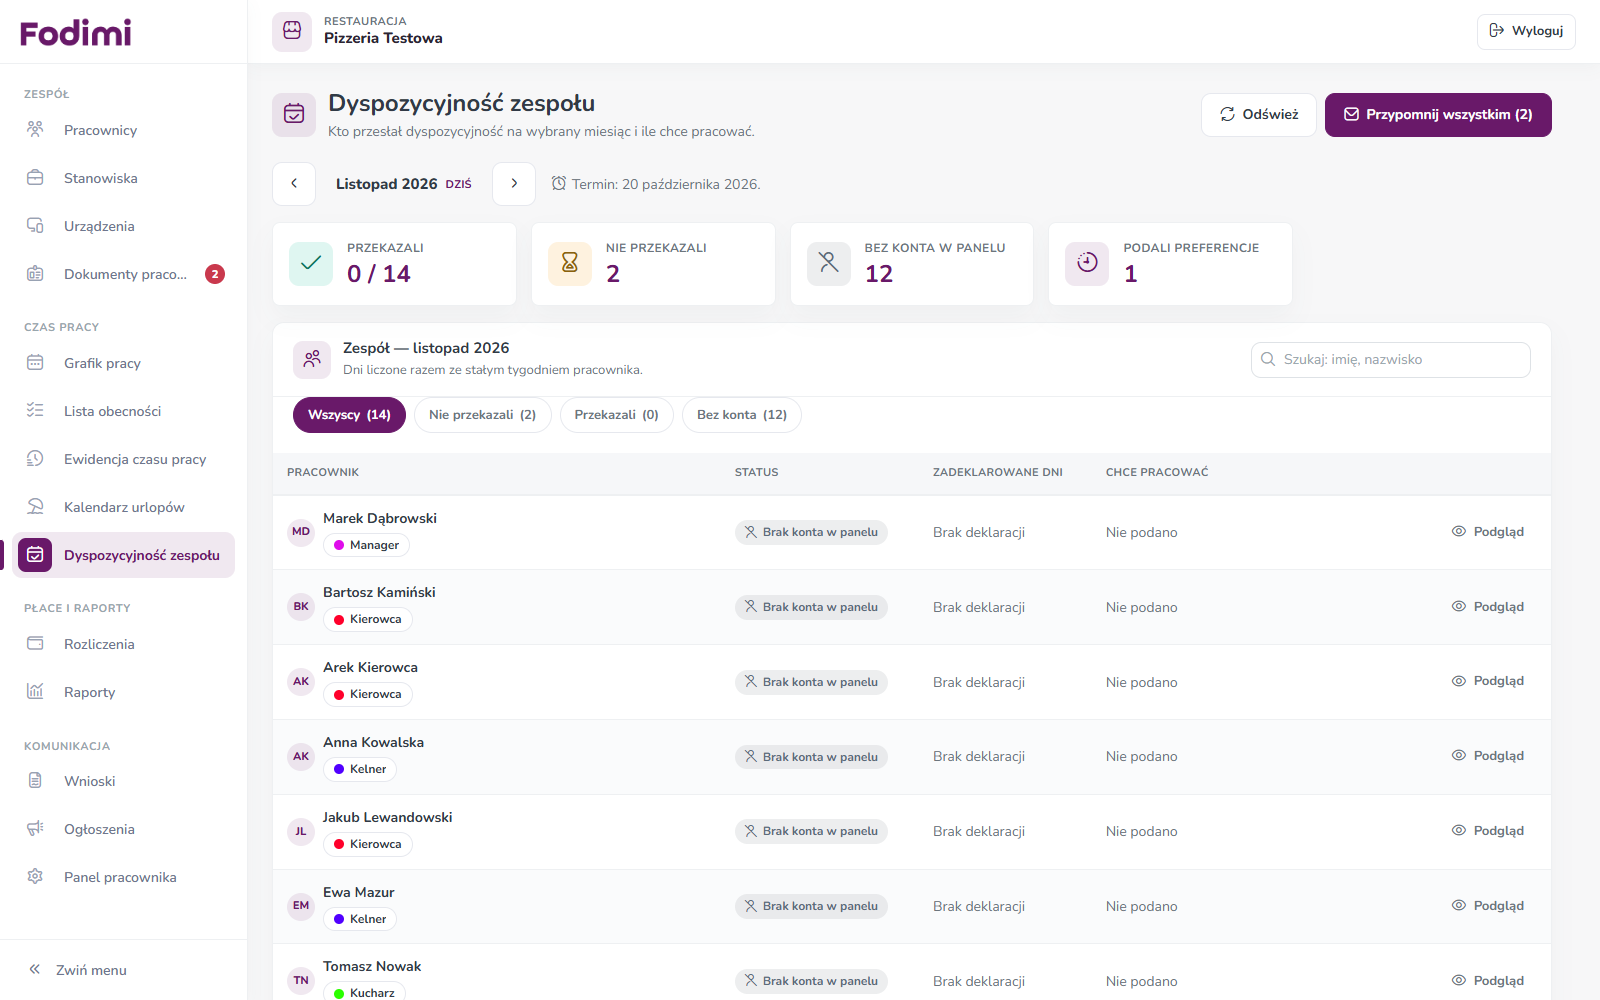The height and width of the screenshot is (1000, 1600).
Task: Focus the Szukaj imię, nazwisko search field
Action: (1391, 360)
